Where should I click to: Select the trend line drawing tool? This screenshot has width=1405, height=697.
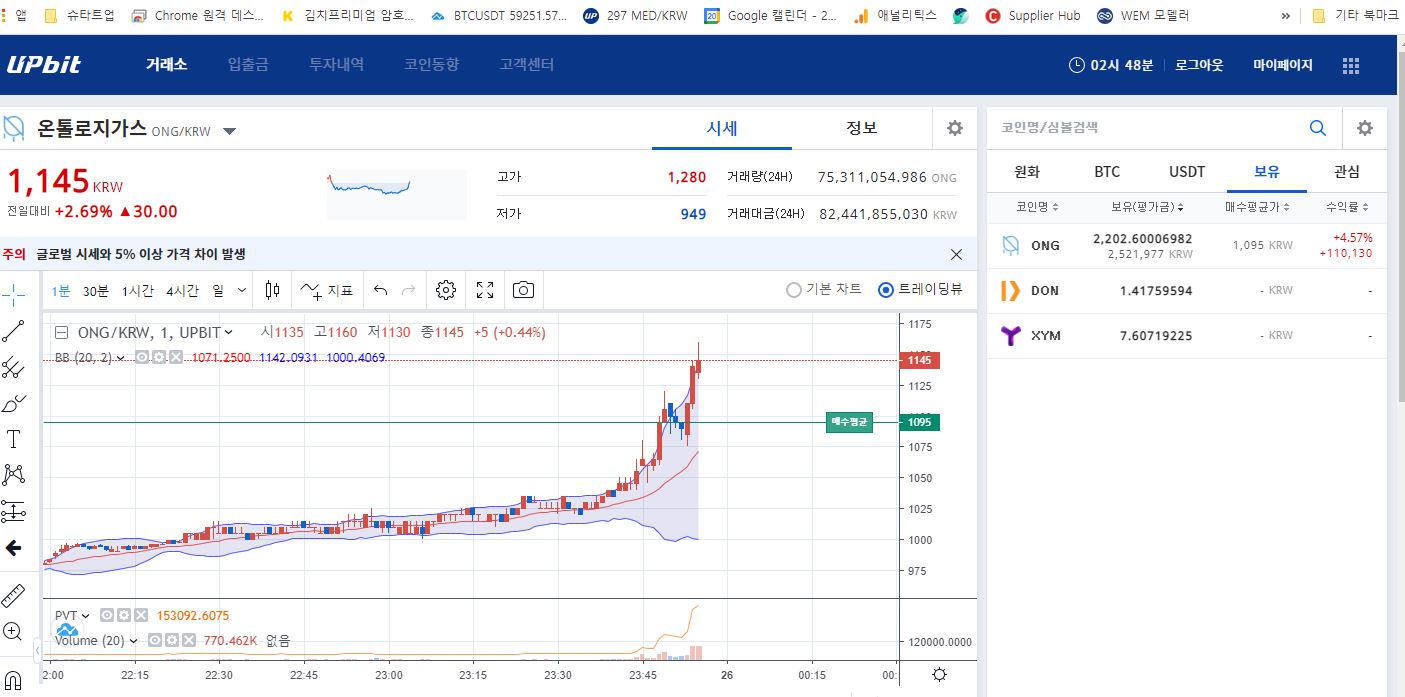tap(13, 331)
